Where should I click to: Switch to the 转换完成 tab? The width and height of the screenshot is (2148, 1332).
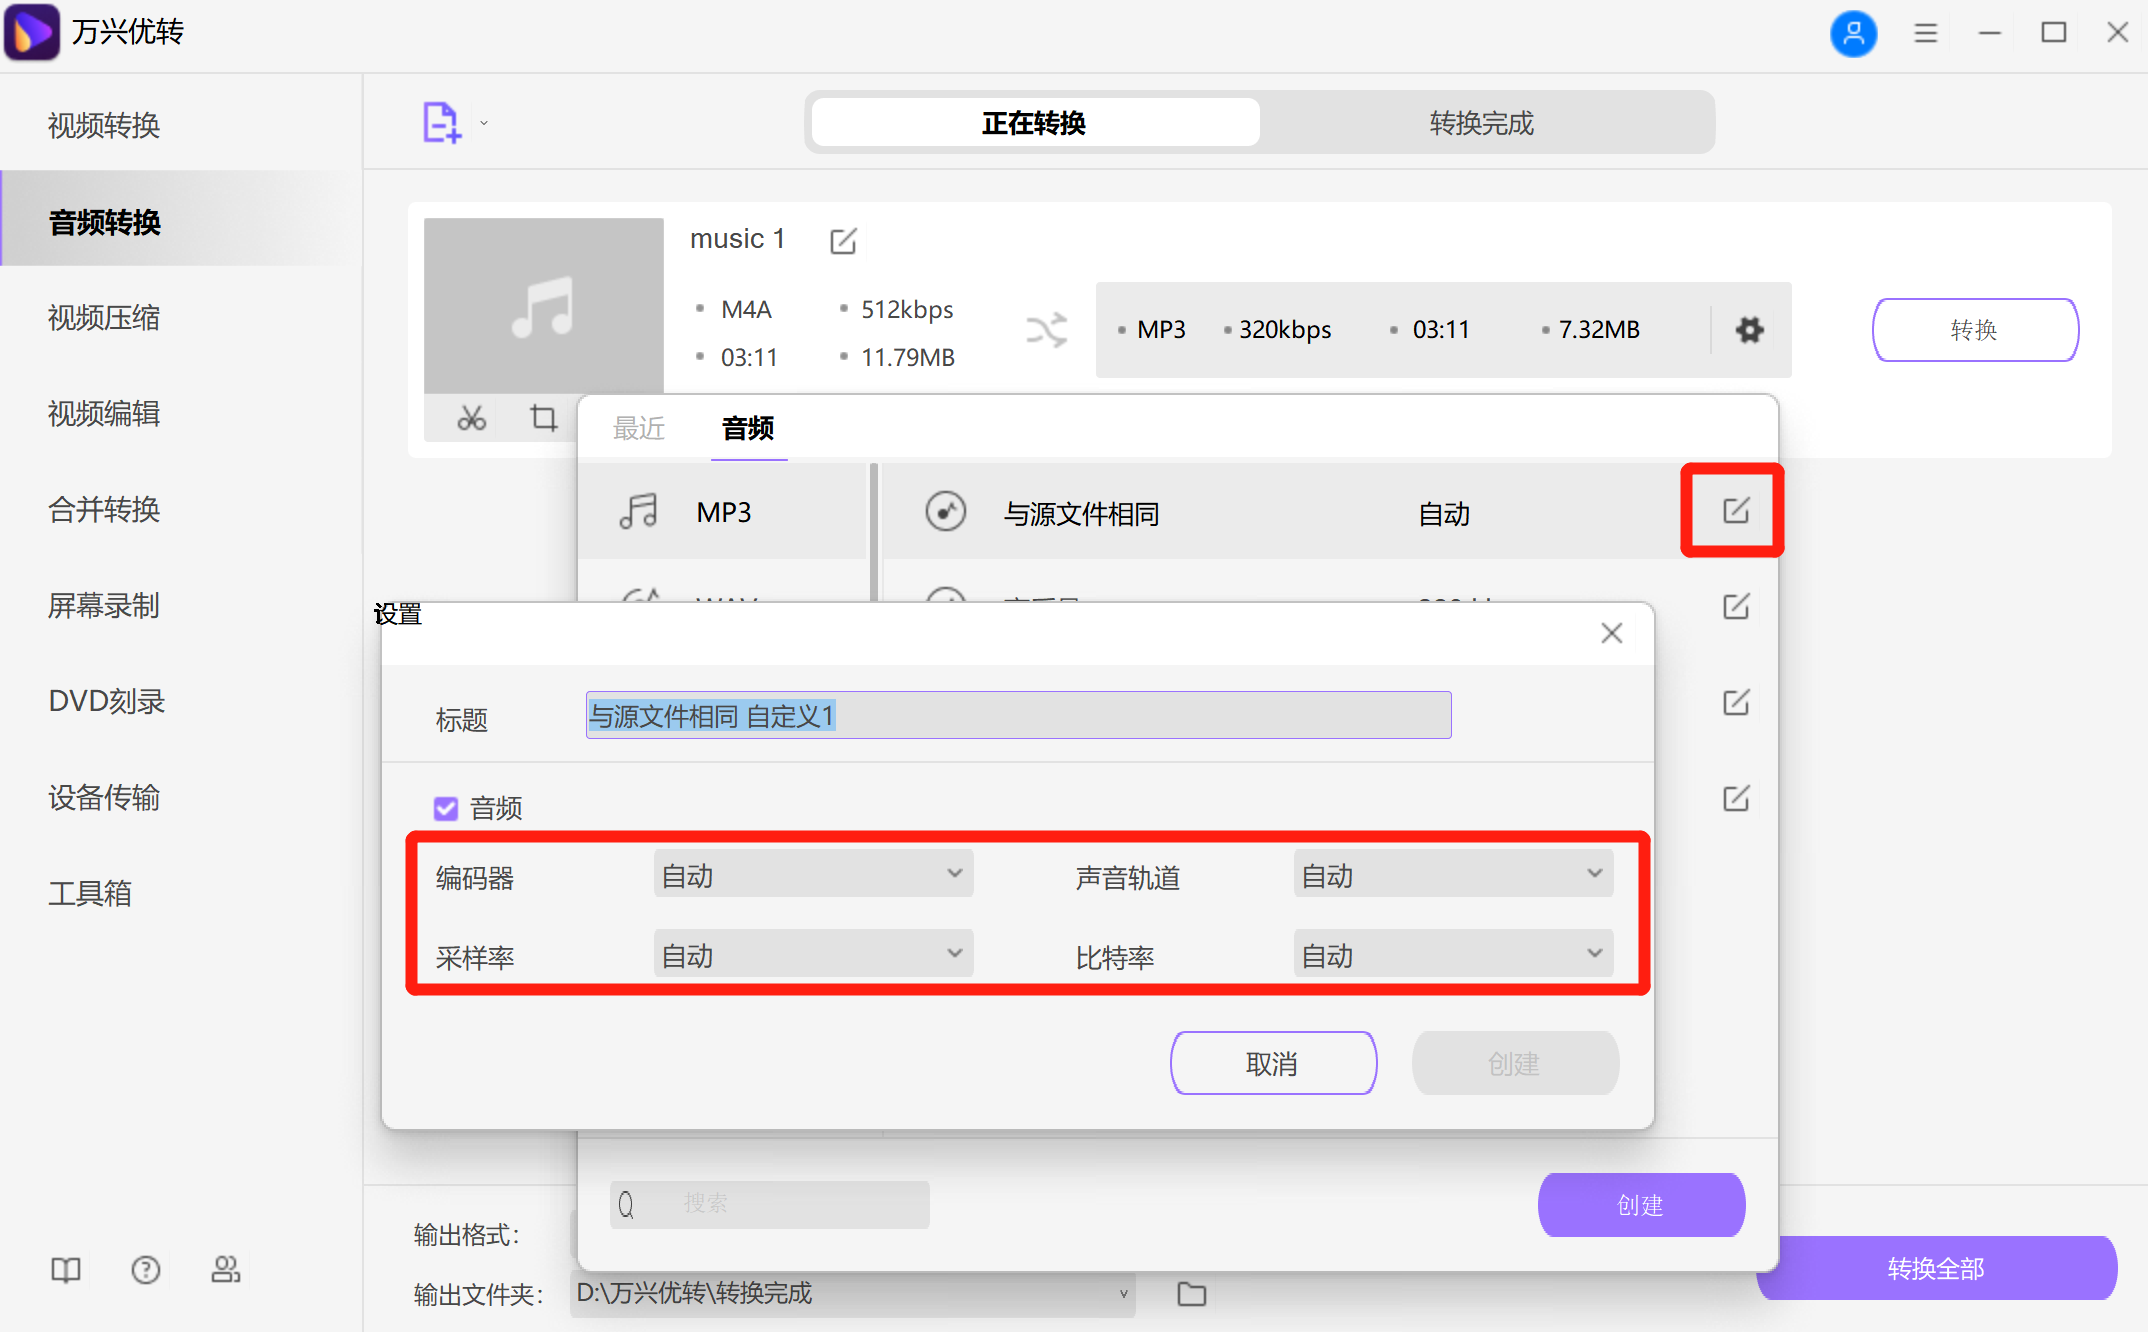[1480, 122]
